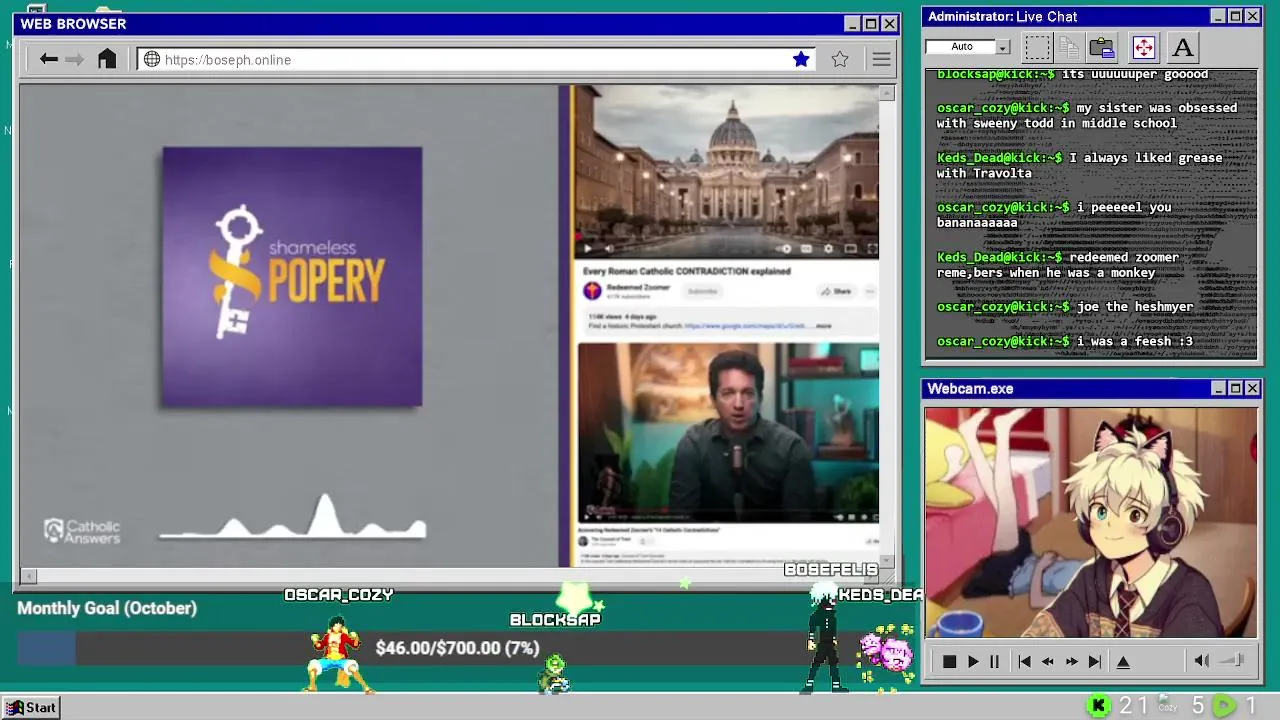This screenshot has width=1280, height=720.
Task: Click the green Kick icon in taskbar tray
Action: (x=1099, y=706)
